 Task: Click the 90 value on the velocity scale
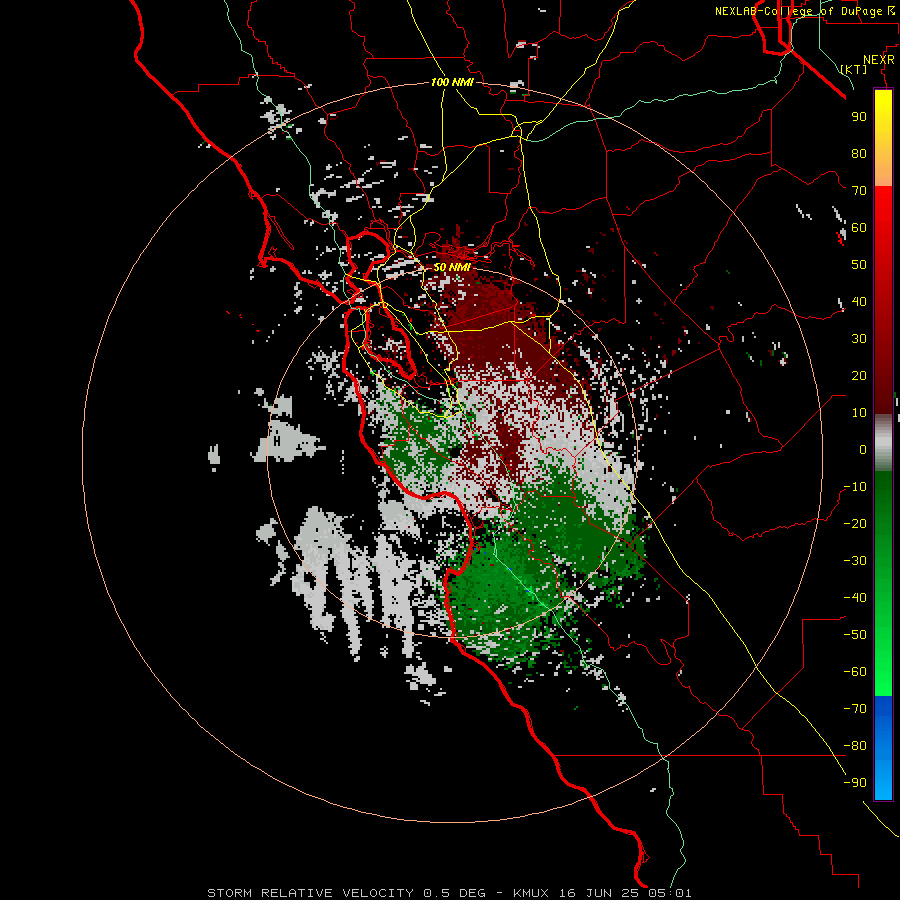click(x=859, y=117)
